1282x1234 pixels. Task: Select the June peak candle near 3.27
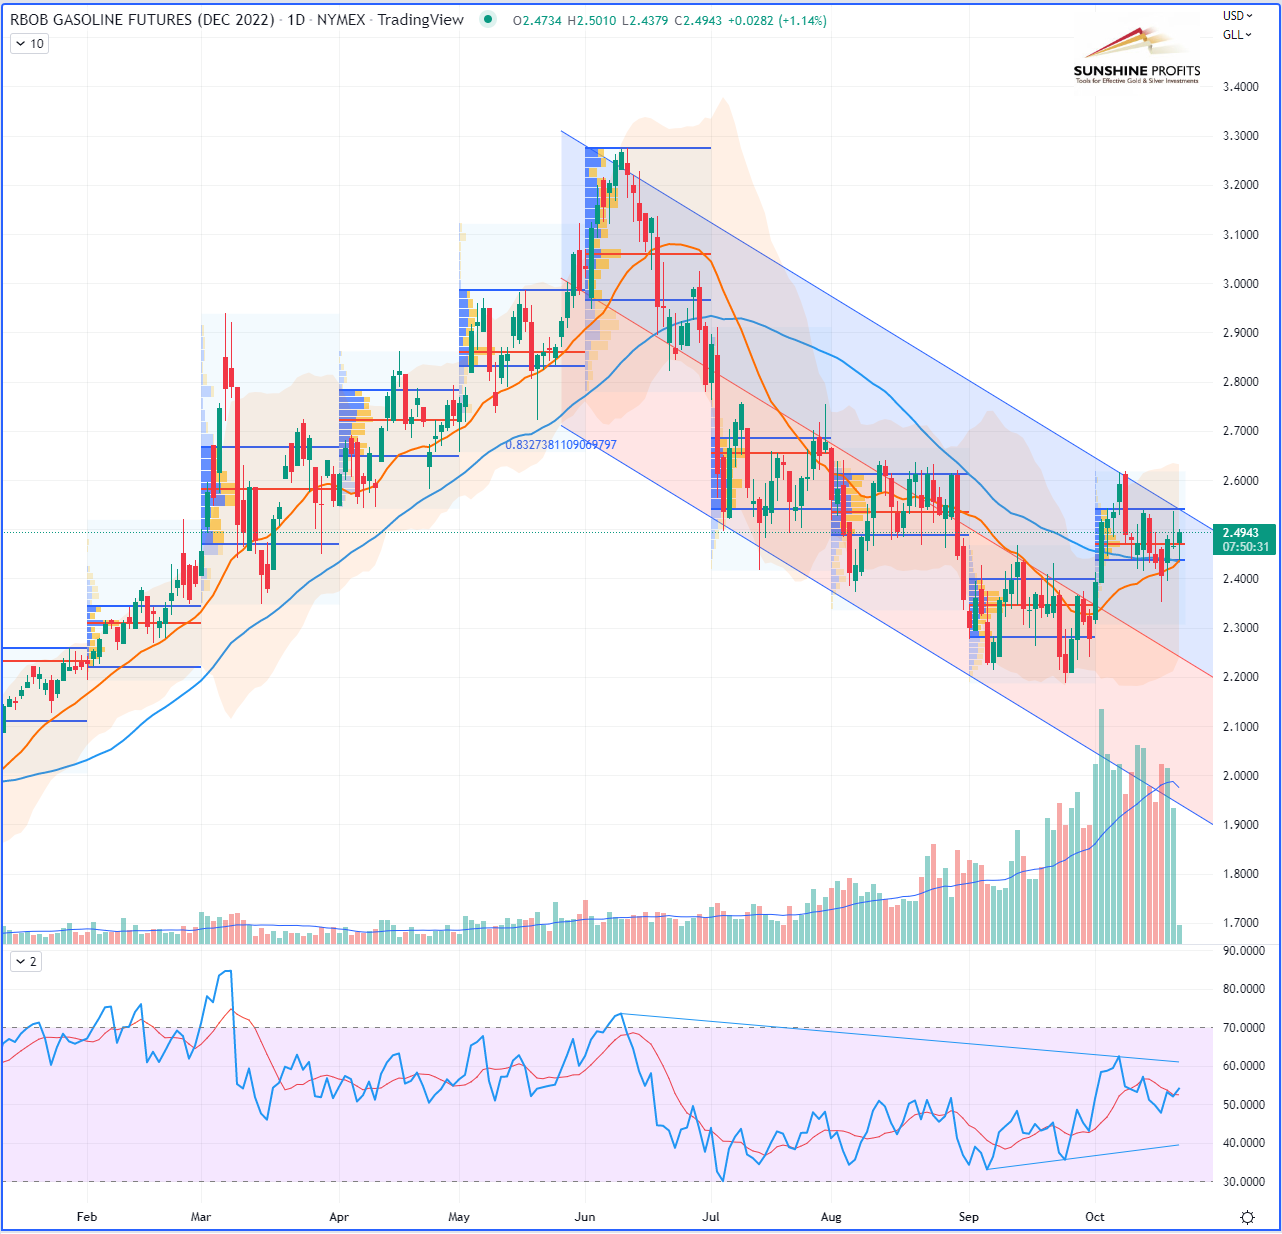pos(622,162)
